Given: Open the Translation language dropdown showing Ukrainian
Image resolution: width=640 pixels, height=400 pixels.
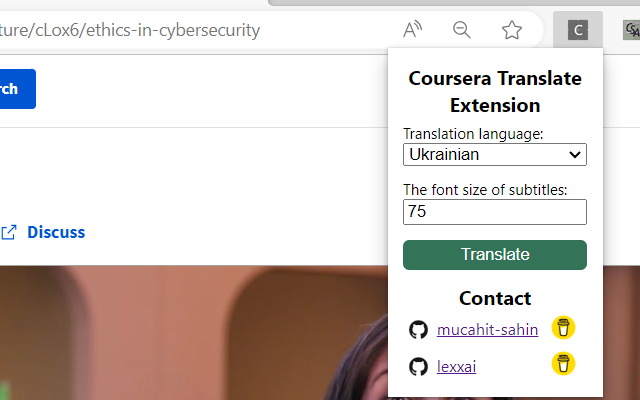Looking at the screenshot, I should pos(495,154).
